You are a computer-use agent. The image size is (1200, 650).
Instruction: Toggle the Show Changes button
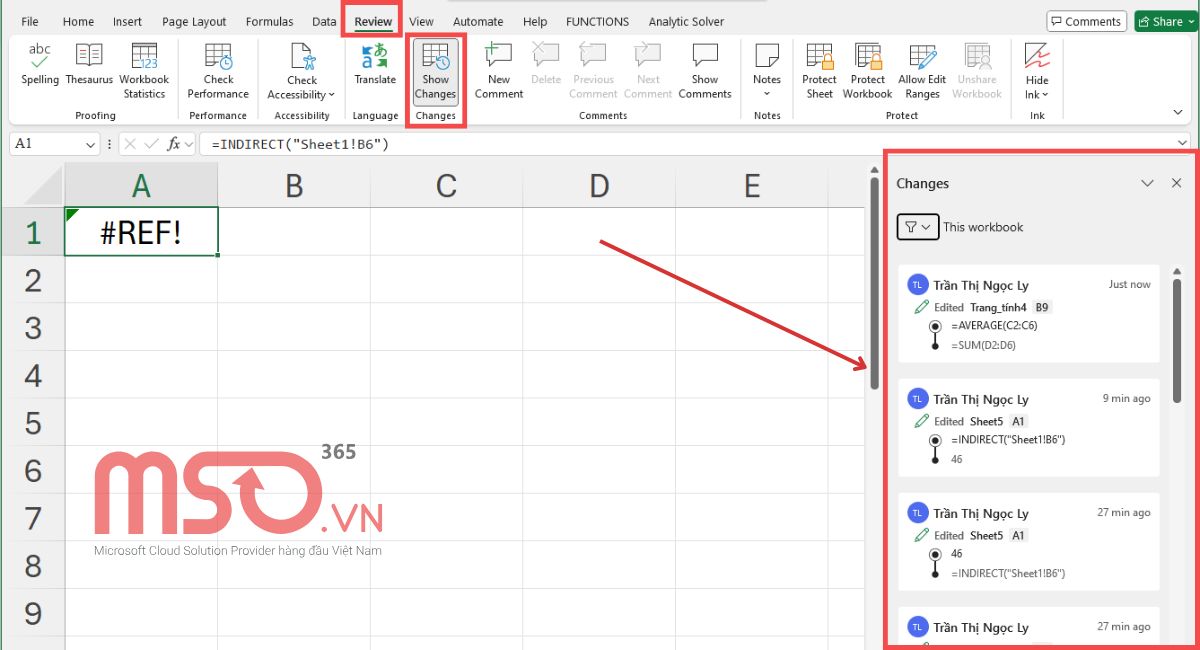(435, 71)
